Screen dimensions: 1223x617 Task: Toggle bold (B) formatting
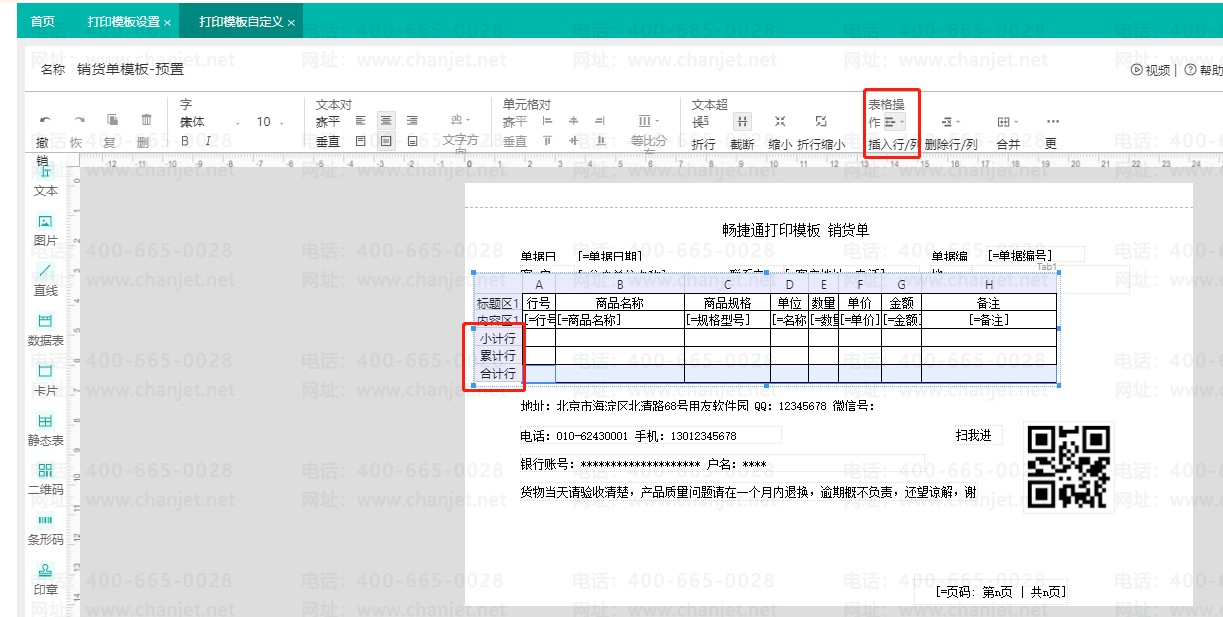(x=185, y=142)
